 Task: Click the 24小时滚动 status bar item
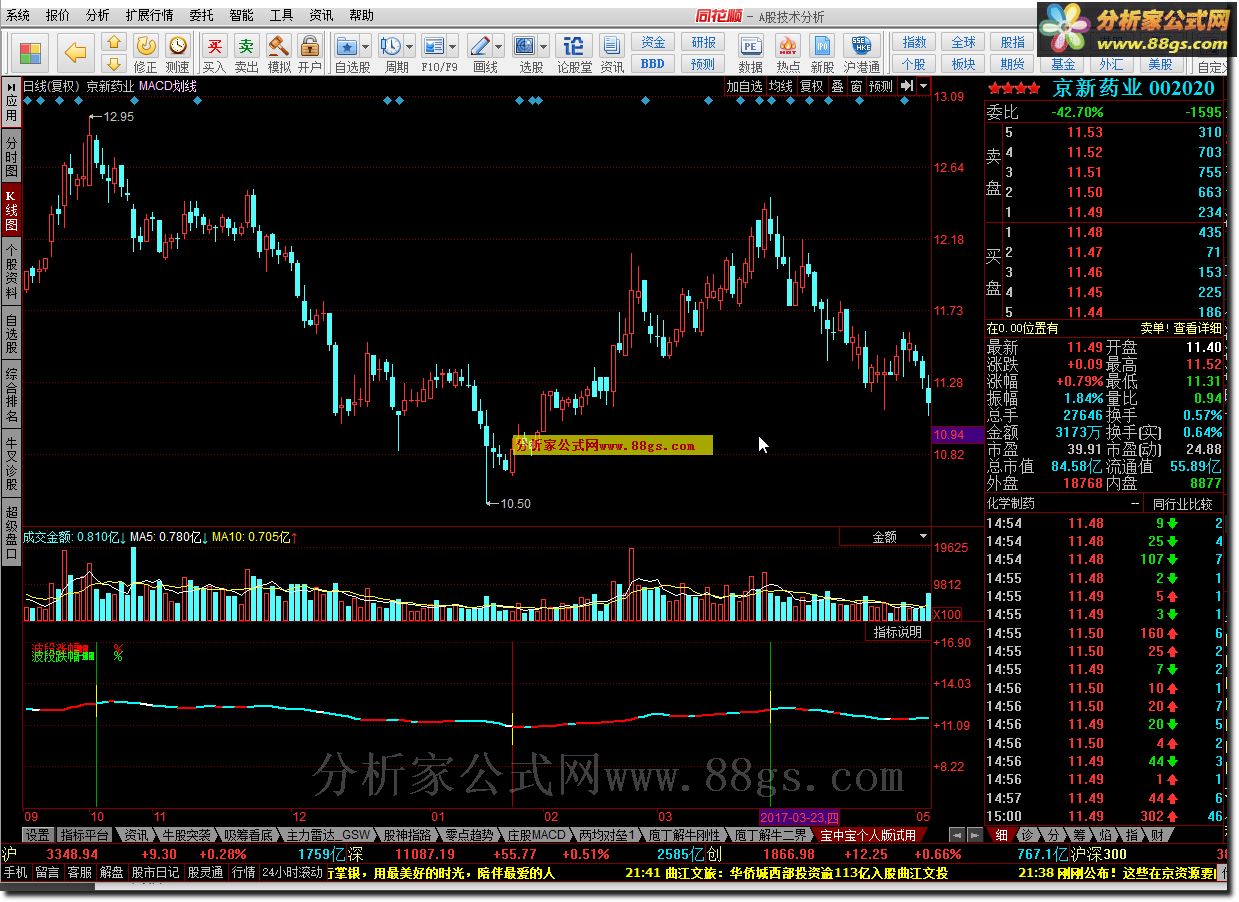(292, 872)
